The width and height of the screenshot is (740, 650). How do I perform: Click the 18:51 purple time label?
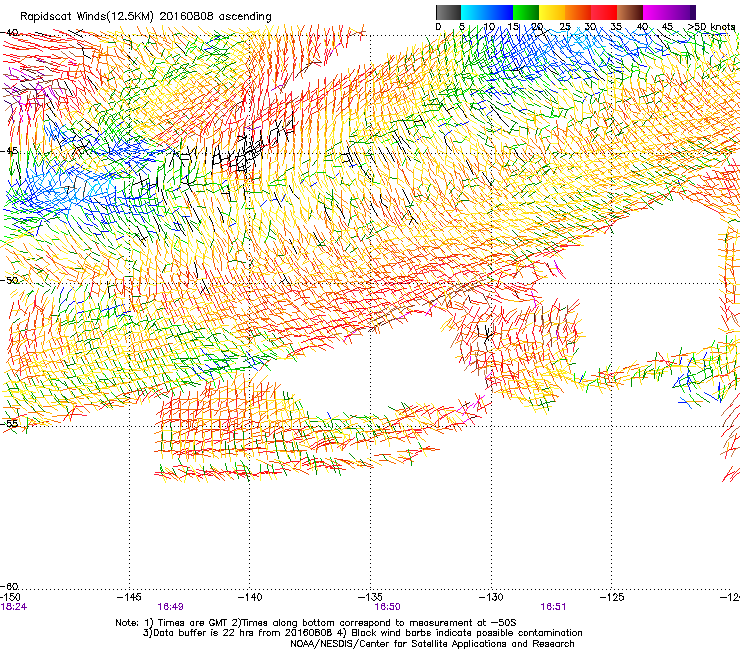pyautogui.click(x=554, y=607)
